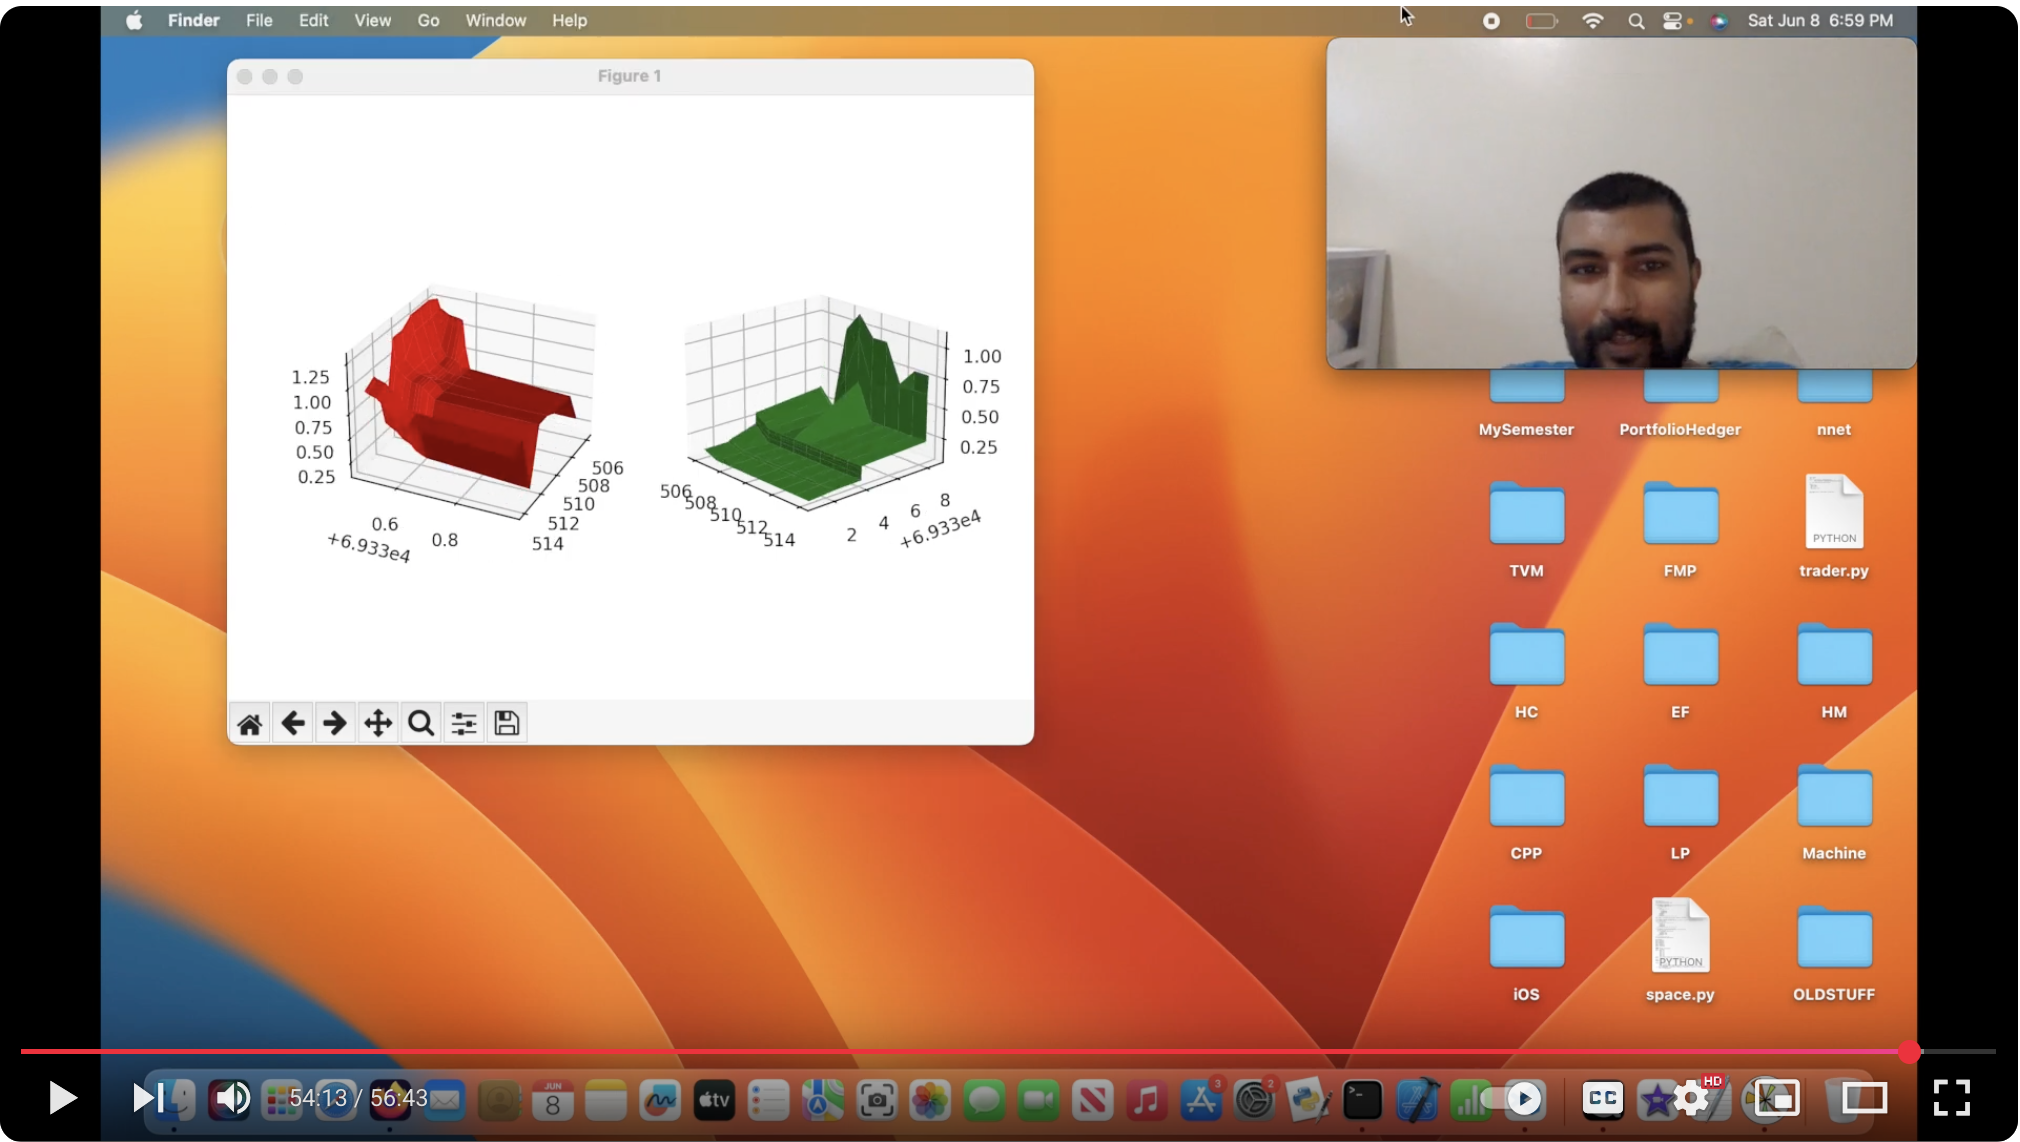Open the trader.py file on the desktop
The image size is (2020, 1142).
pyautogui.click(x=1834, y=526)
